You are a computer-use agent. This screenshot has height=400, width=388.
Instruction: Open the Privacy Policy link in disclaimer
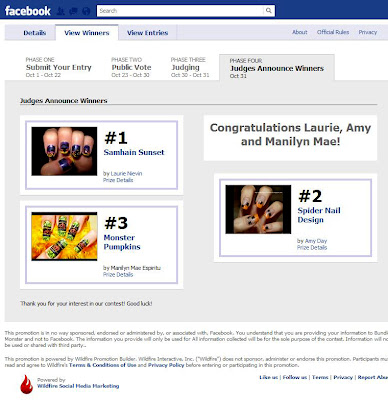coord(166,365)
